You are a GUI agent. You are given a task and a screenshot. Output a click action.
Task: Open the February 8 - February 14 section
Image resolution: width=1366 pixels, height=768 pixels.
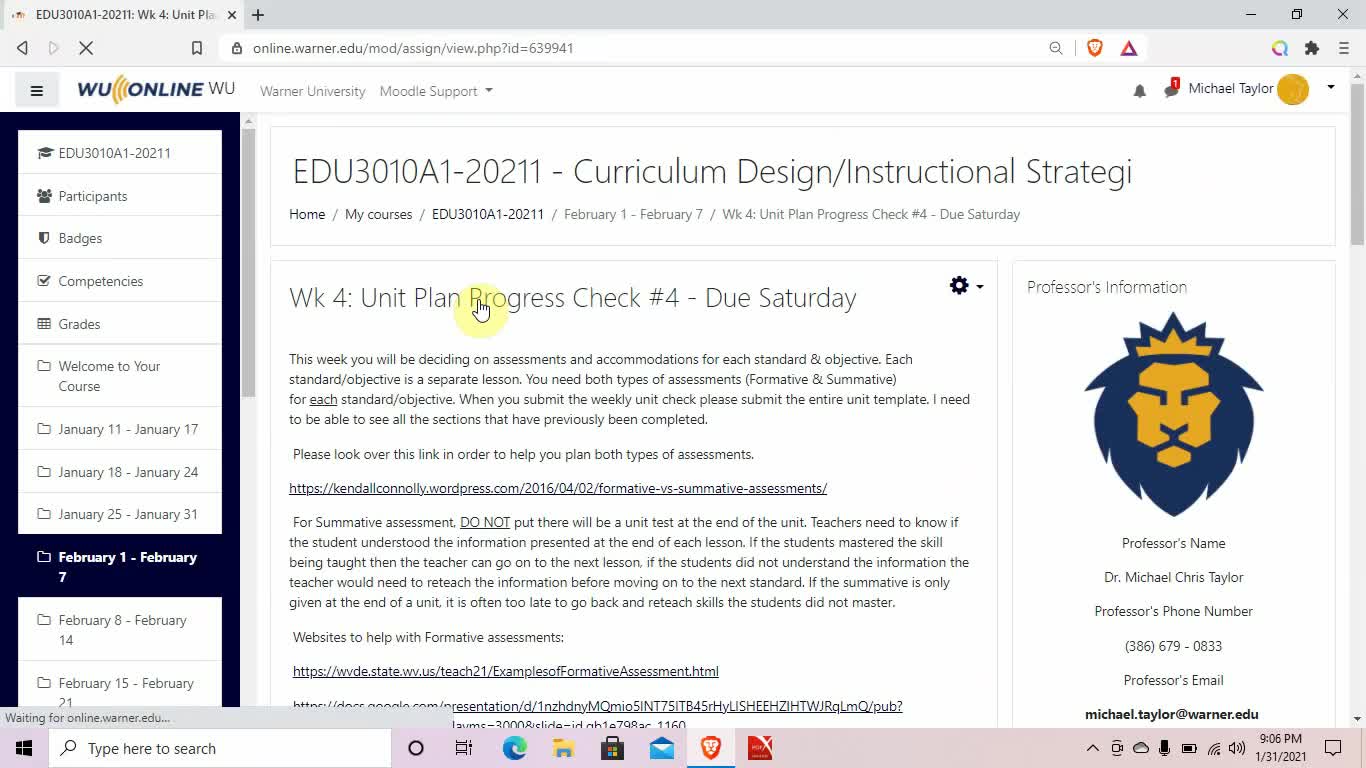(x=120, y=630)
